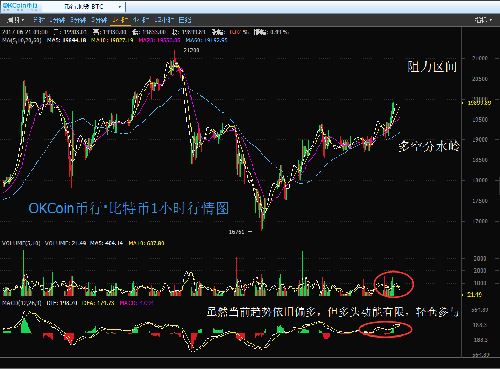
Task: Click the MACD indicator label
Action: pyautogui.click(x=22, y=303)
